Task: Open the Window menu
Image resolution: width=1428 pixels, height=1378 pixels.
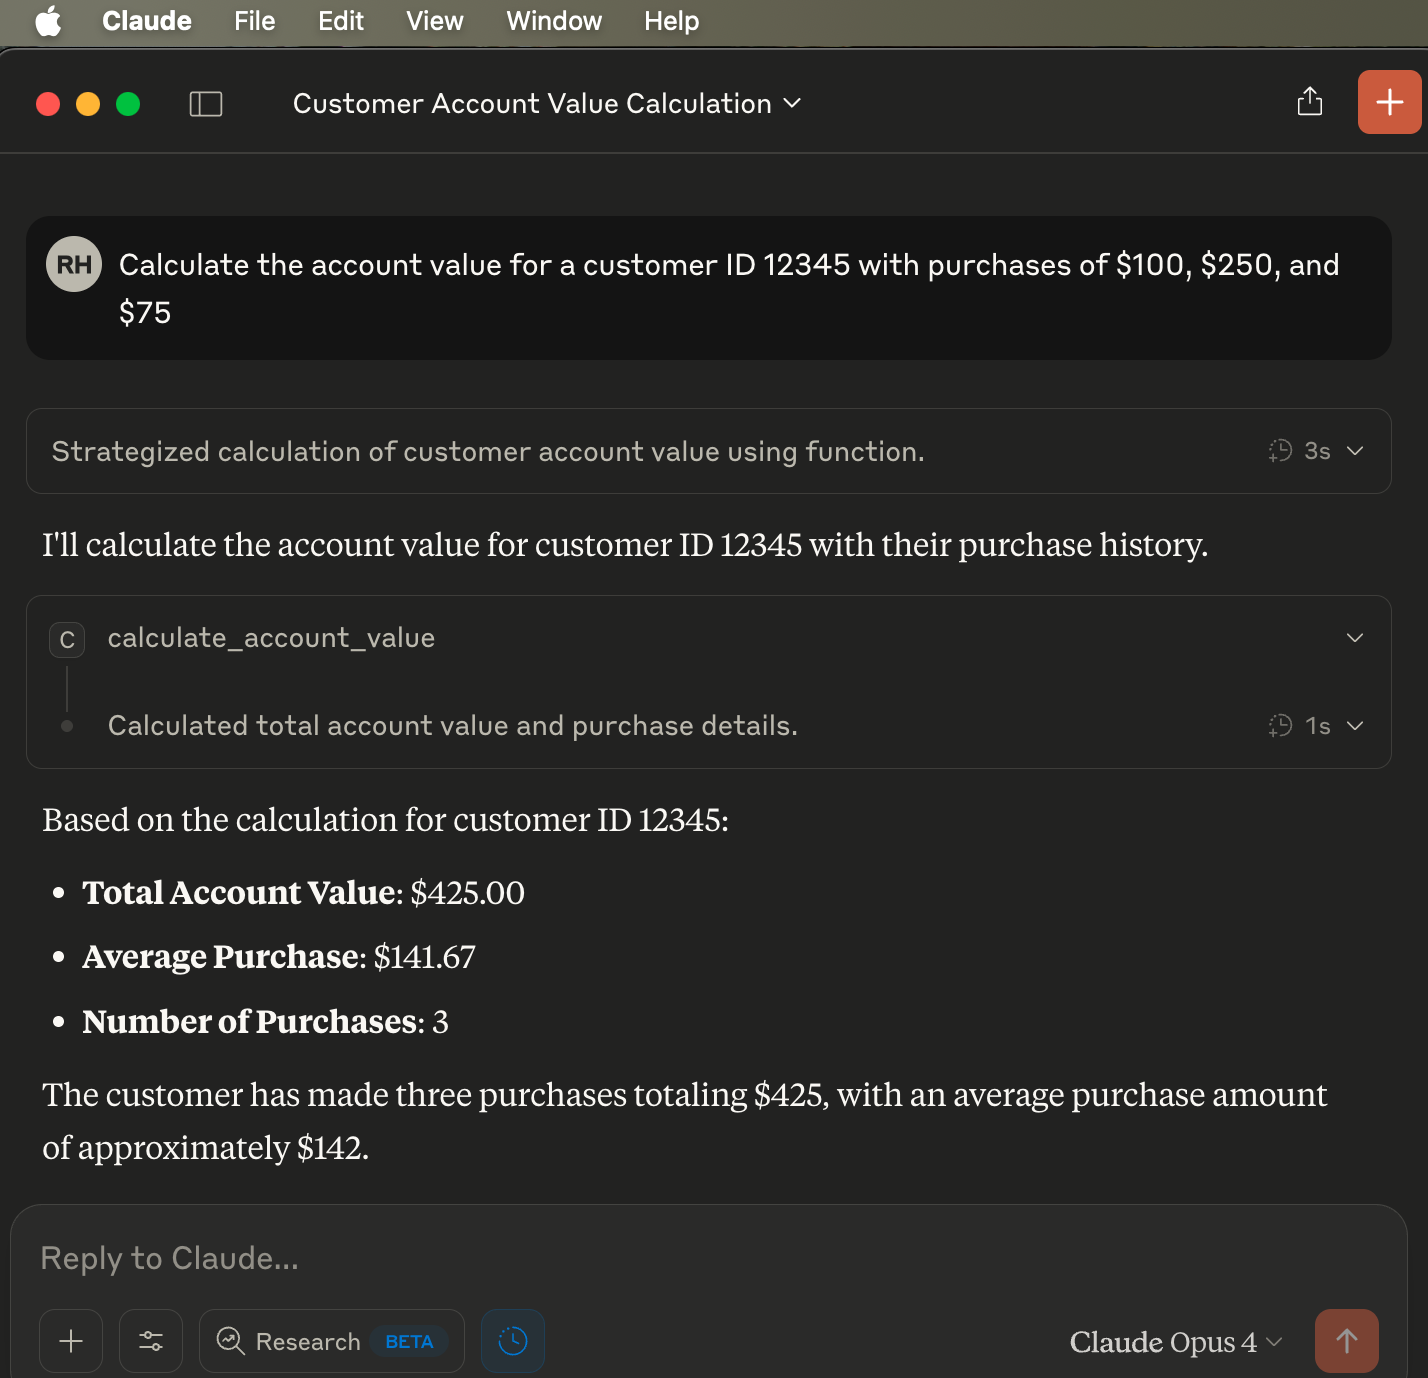Action: click(554, 21)
